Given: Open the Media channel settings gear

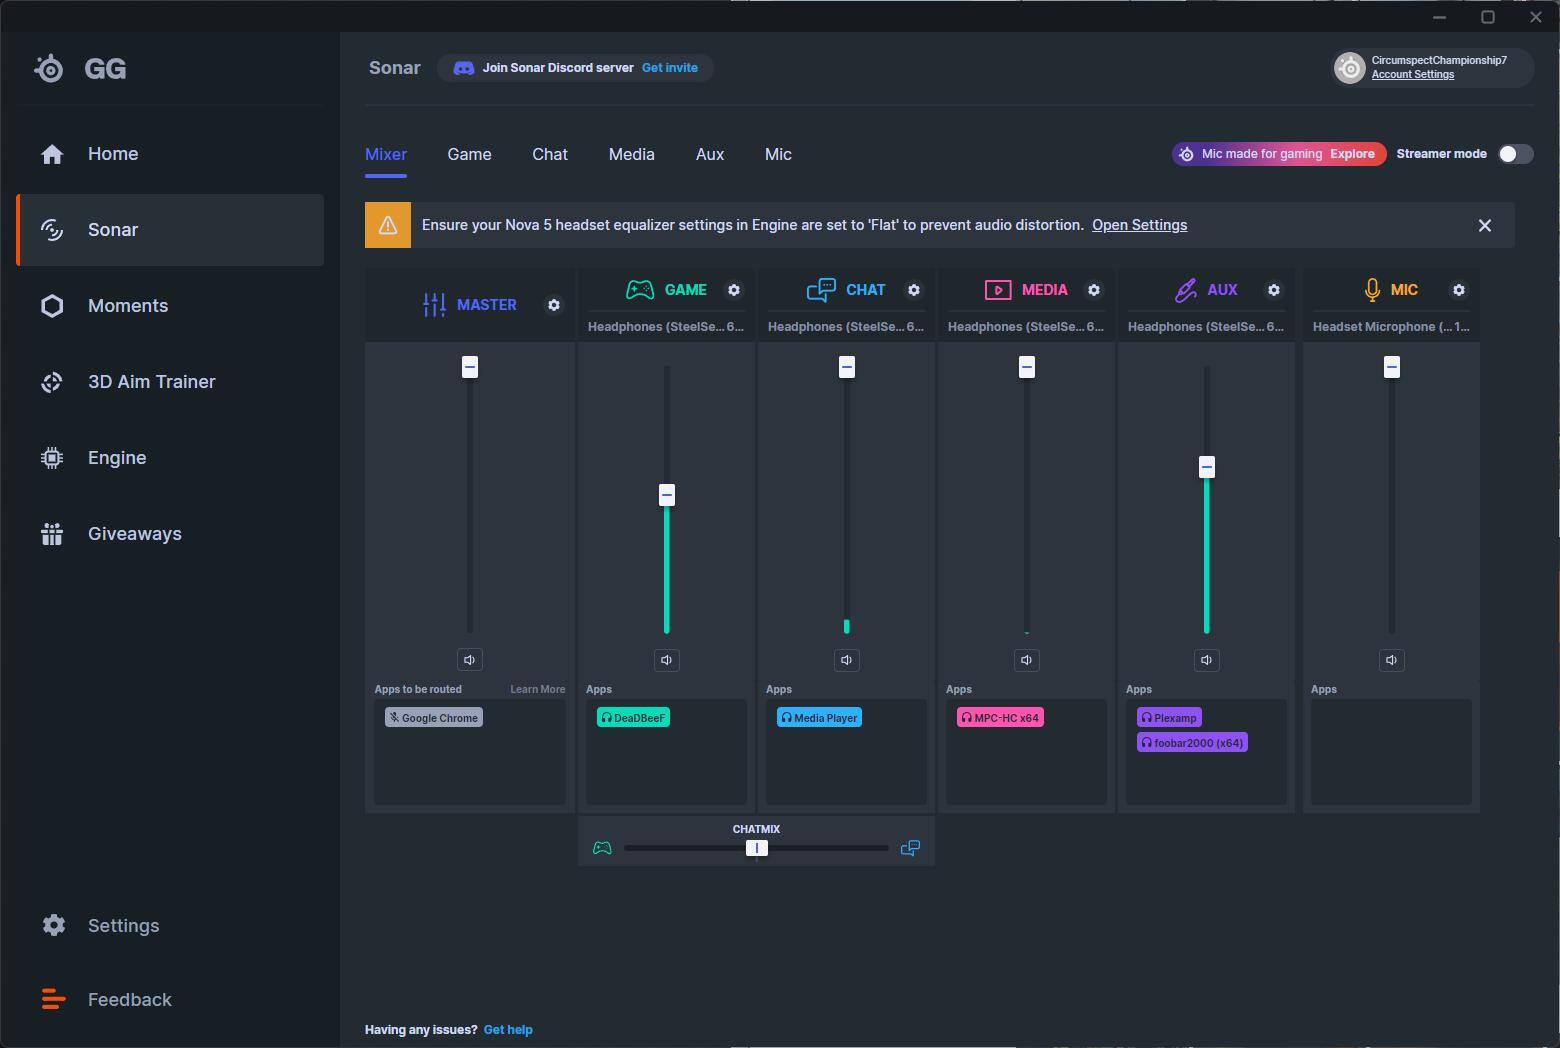Looking at the screenshot, I should 1094,290.
